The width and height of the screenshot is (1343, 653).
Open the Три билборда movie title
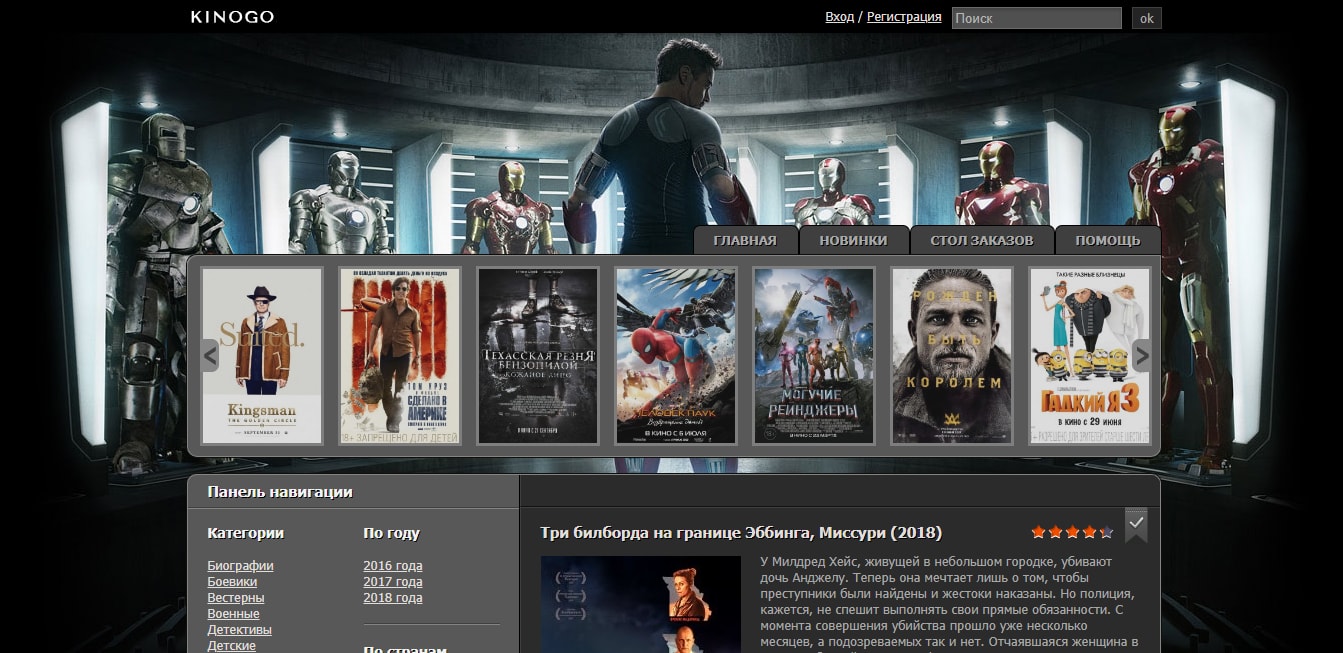coord(740,533)
